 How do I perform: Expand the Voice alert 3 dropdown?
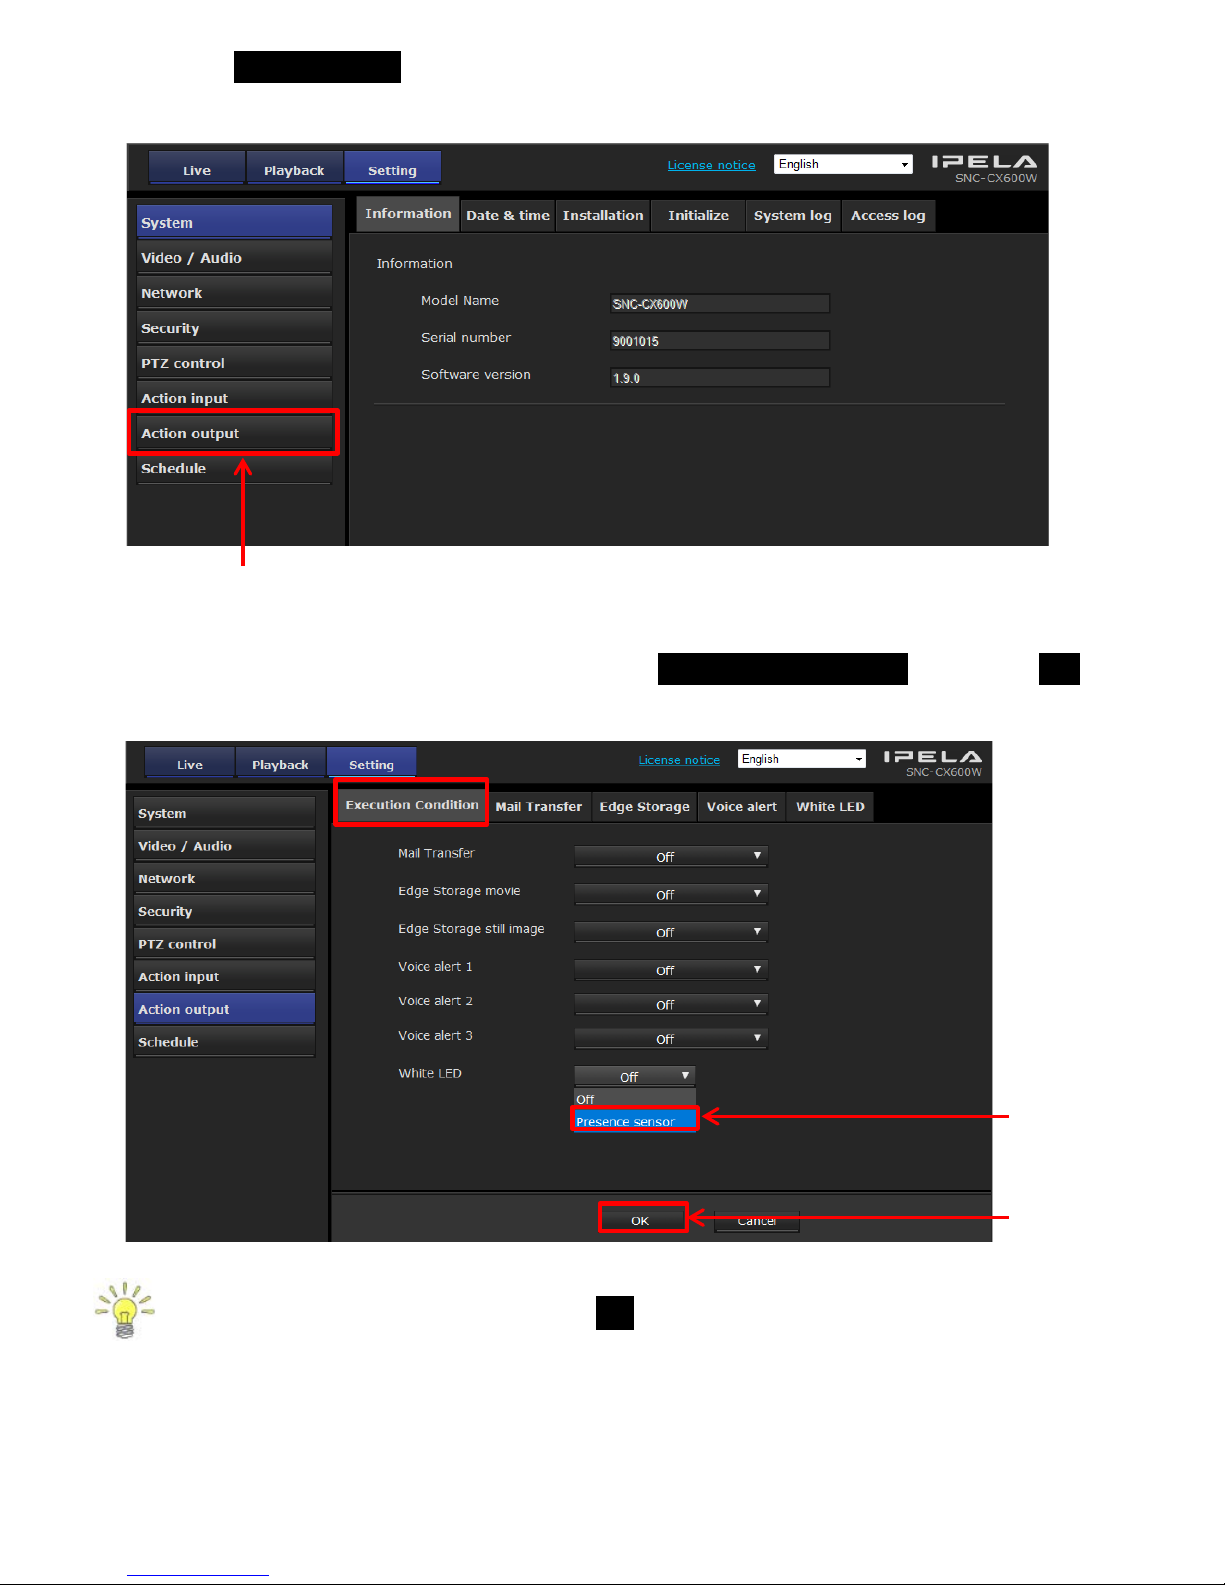670,1039
